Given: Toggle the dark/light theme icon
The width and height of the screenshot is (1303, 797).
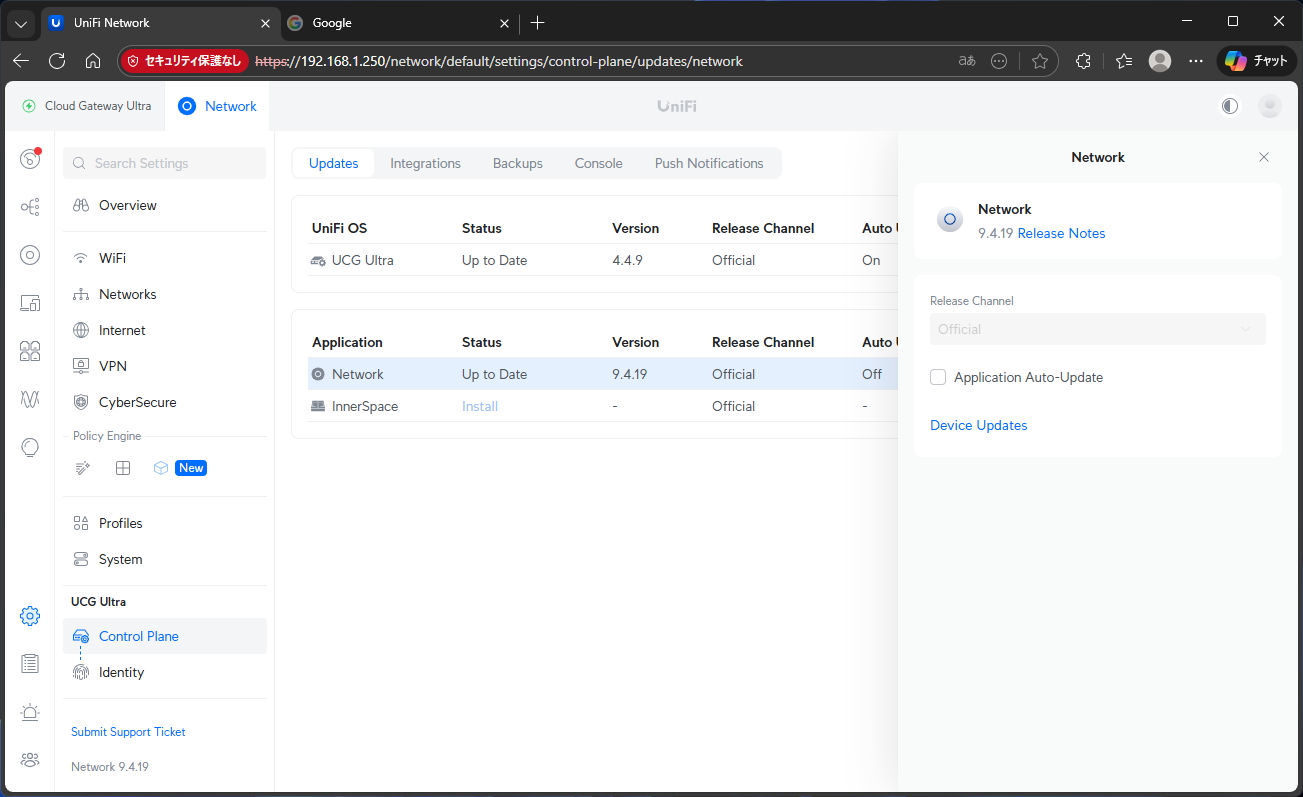Looking at the screenshot, I should 1230,106.
